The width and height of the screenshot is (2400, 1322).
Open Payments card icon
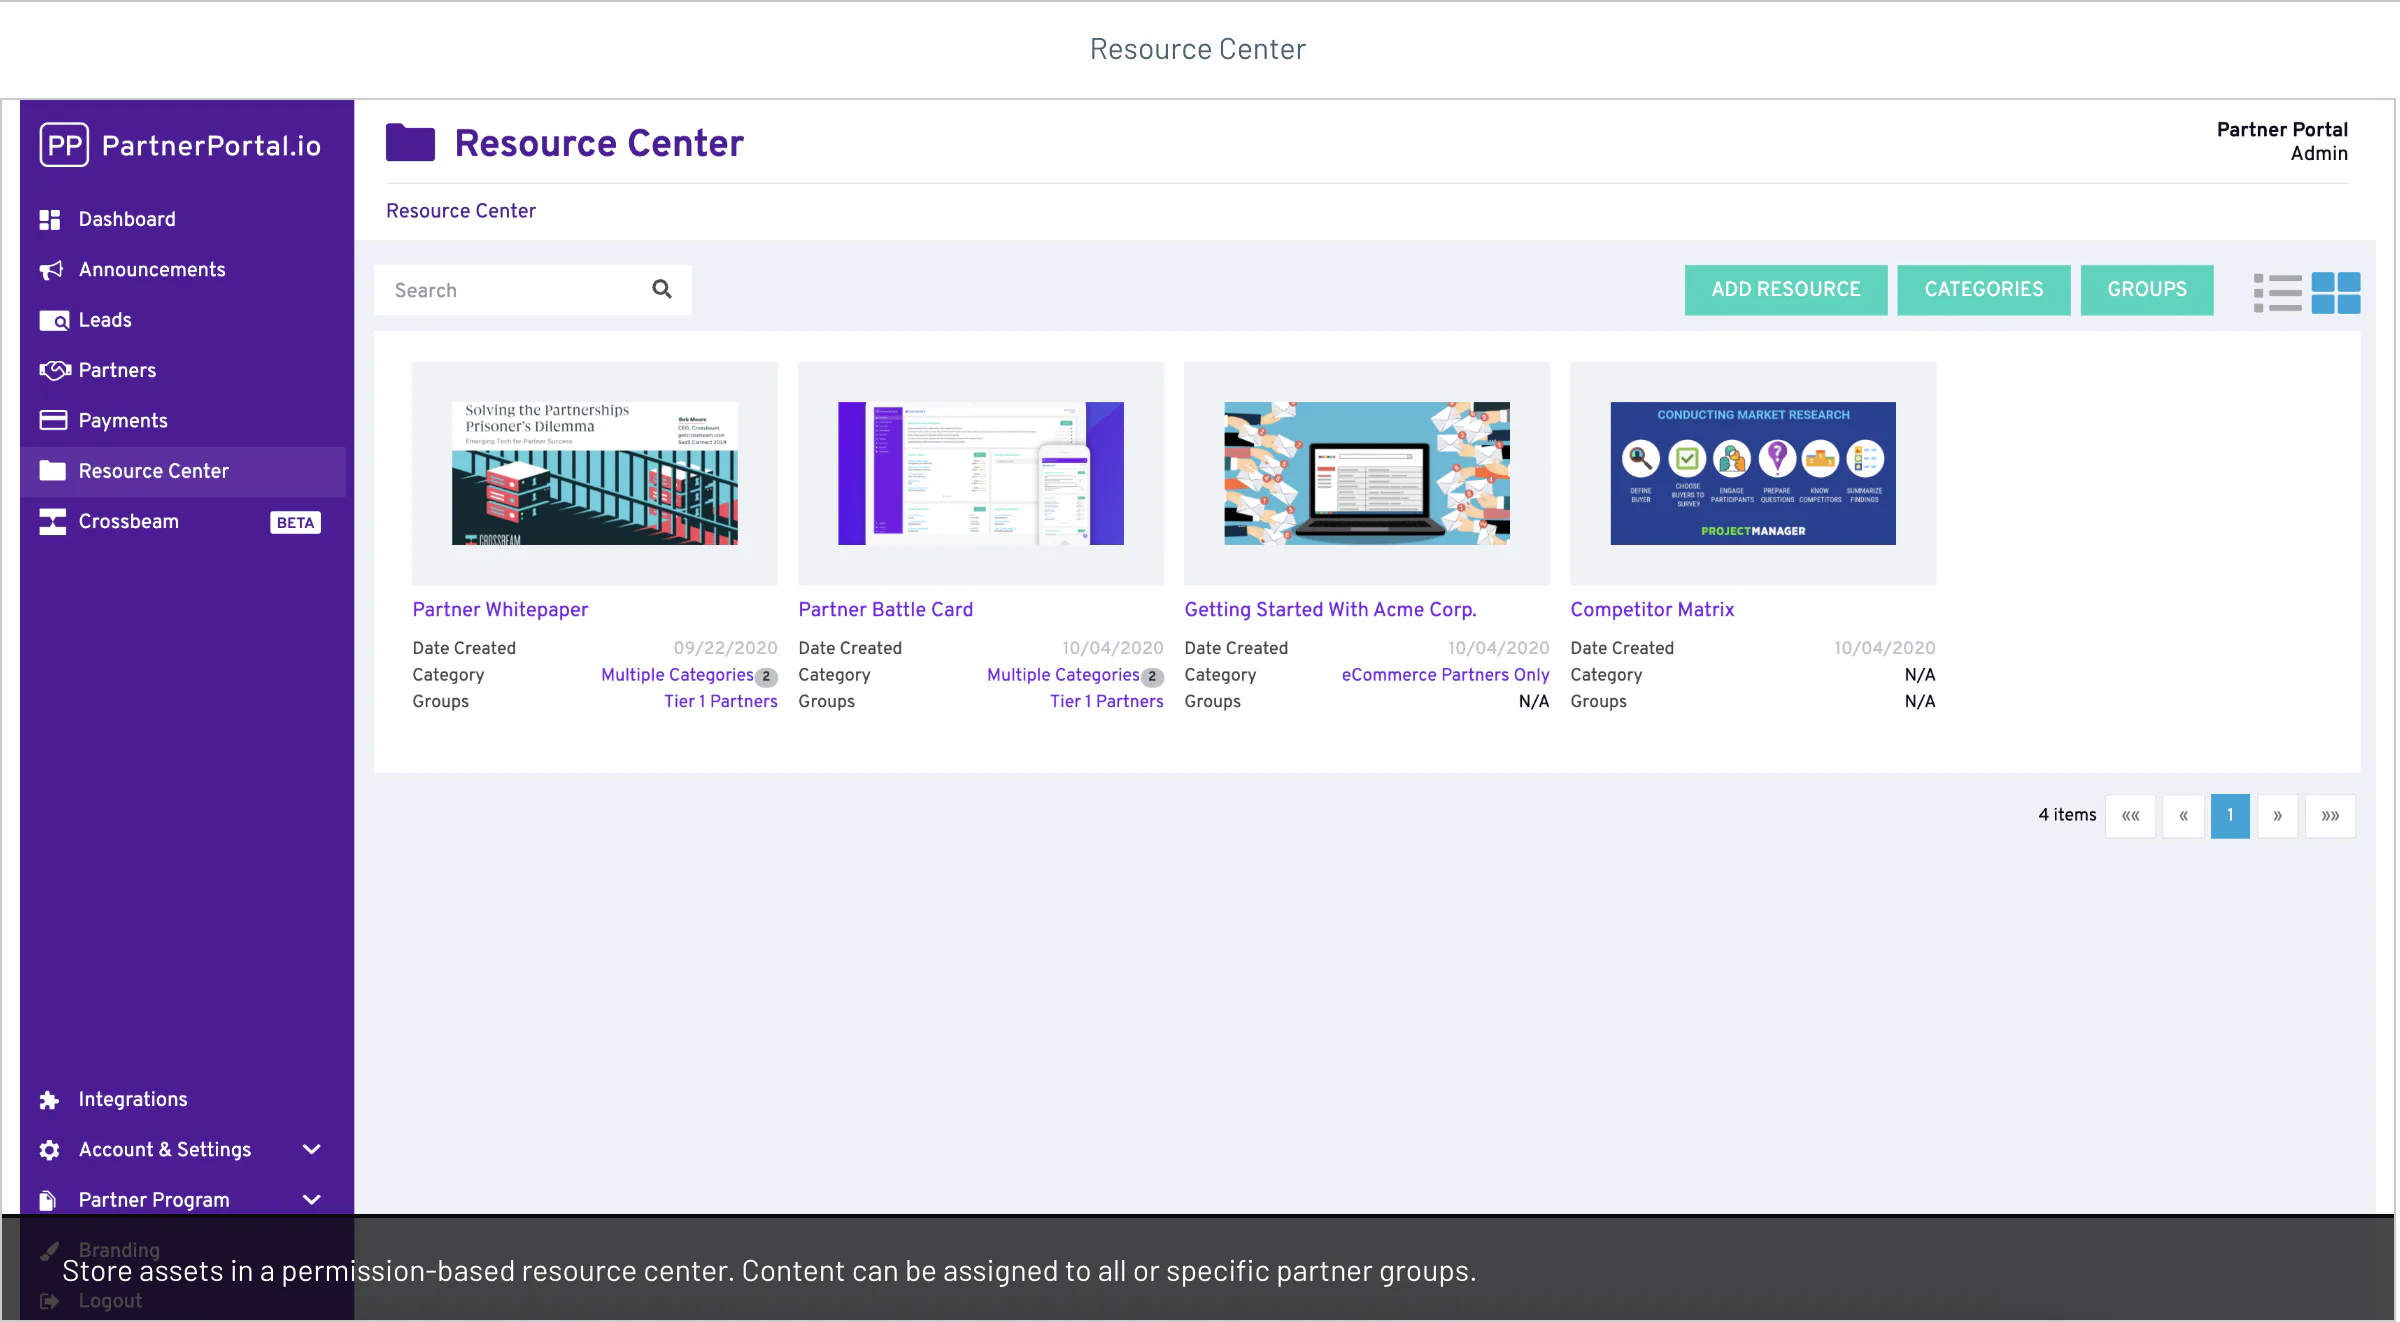53,420
